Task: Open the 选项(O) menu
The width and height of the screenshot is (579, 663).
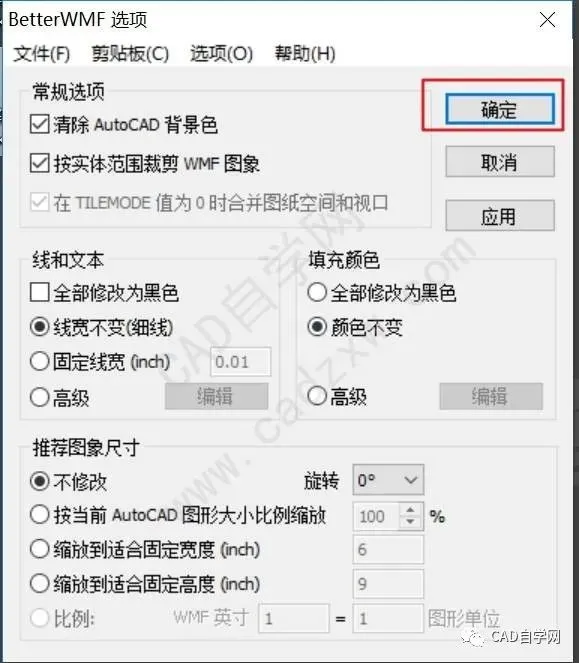Action: click(x=221, y=54)
